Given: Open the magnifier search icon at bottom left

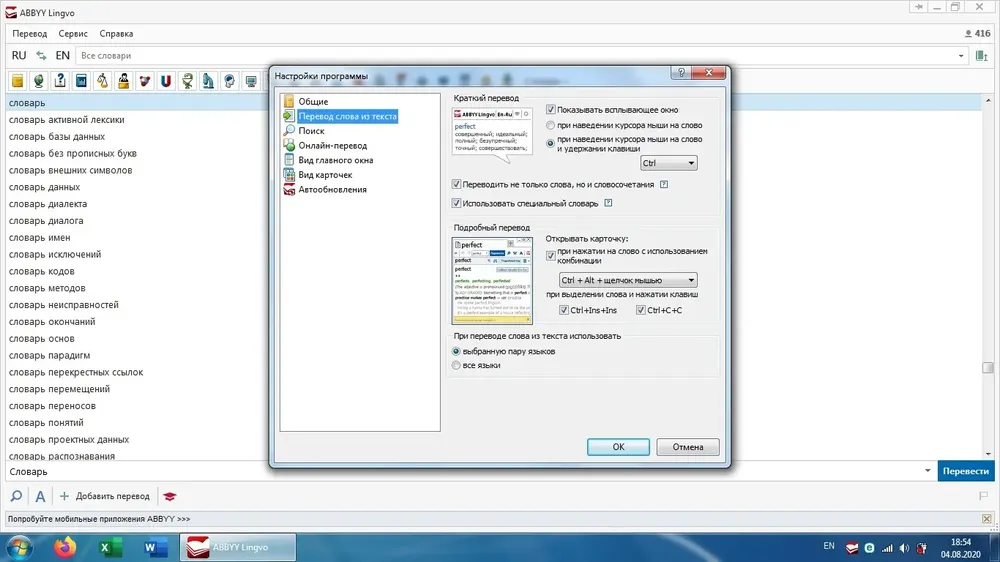Looking at the screenshot, I should [x=17, y=496].
